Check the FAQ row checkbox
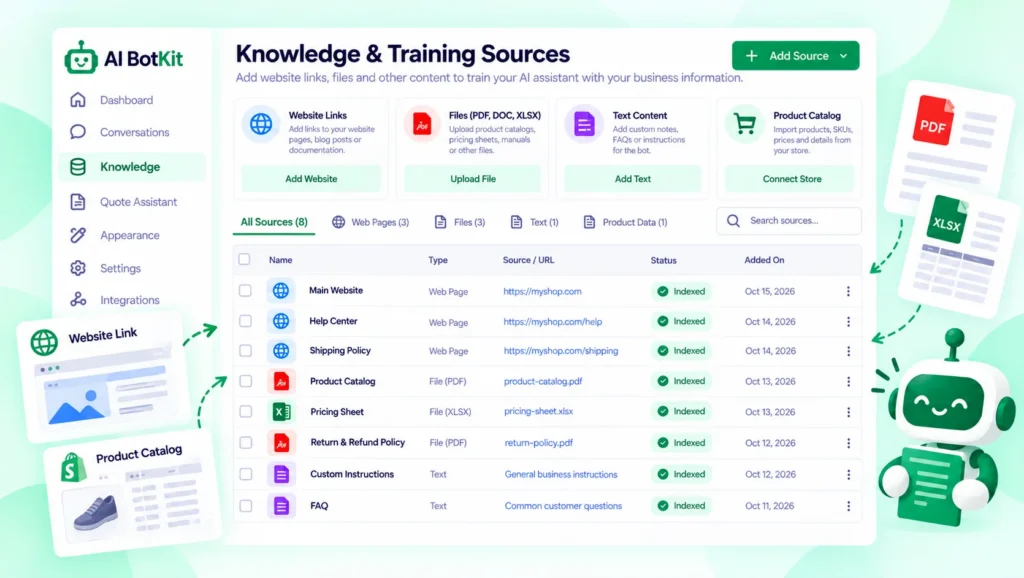Viewport: 1024px width, 578px height. [x=246, y=506]
